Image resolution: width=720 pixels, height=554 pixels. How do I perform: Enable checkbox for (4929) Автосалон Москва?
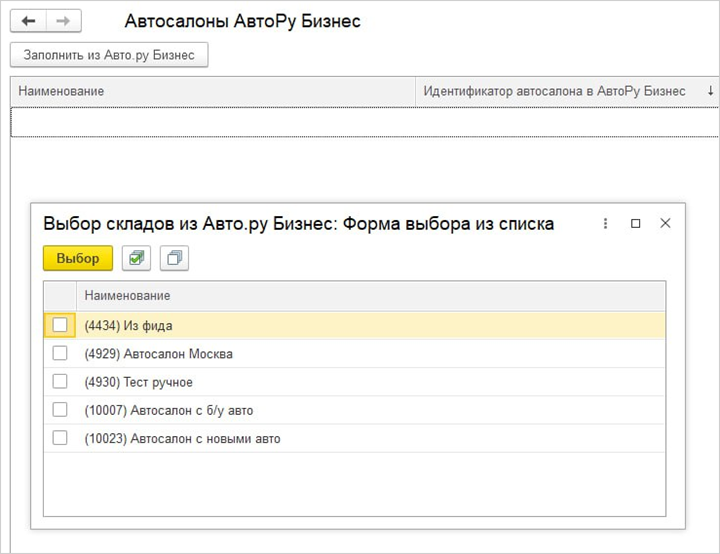click(60, 353)
